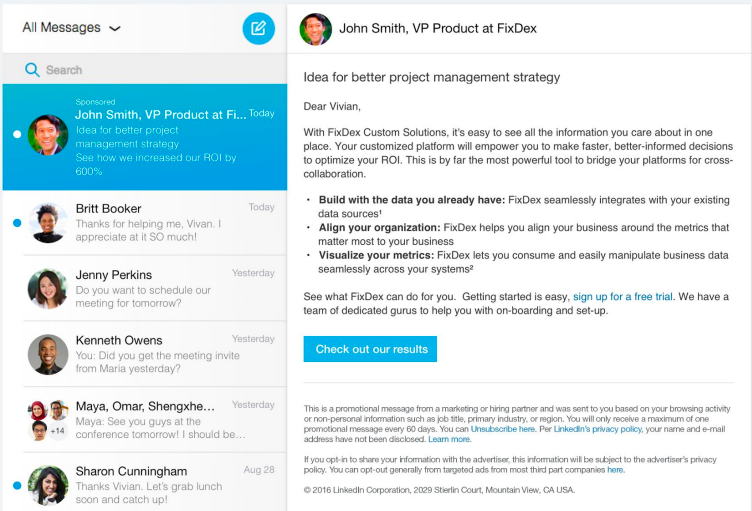Open the Maya, Omar group conversation
Screen dimensions: 752x511
click(x=160, y=420)
